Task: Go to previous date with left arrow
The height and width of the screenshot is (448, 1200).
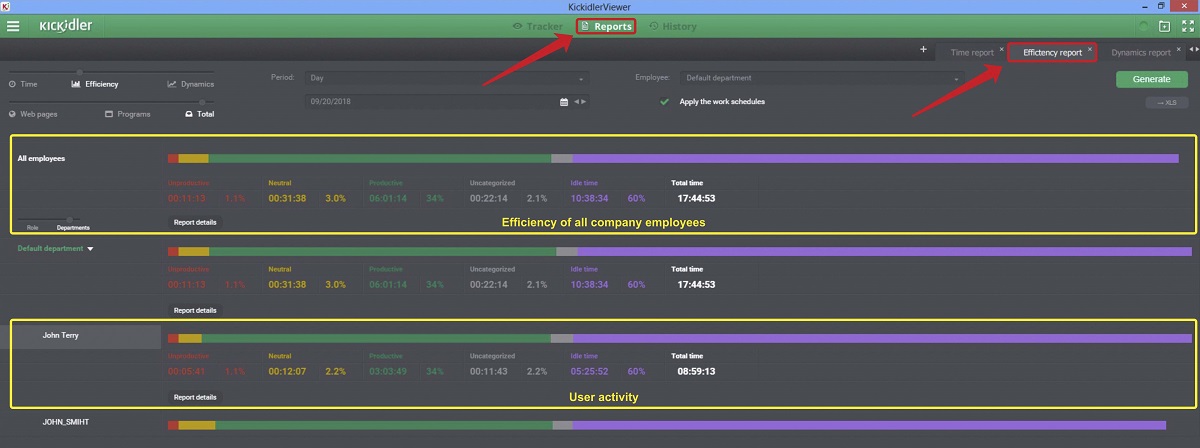Action: tap(575, 101)
